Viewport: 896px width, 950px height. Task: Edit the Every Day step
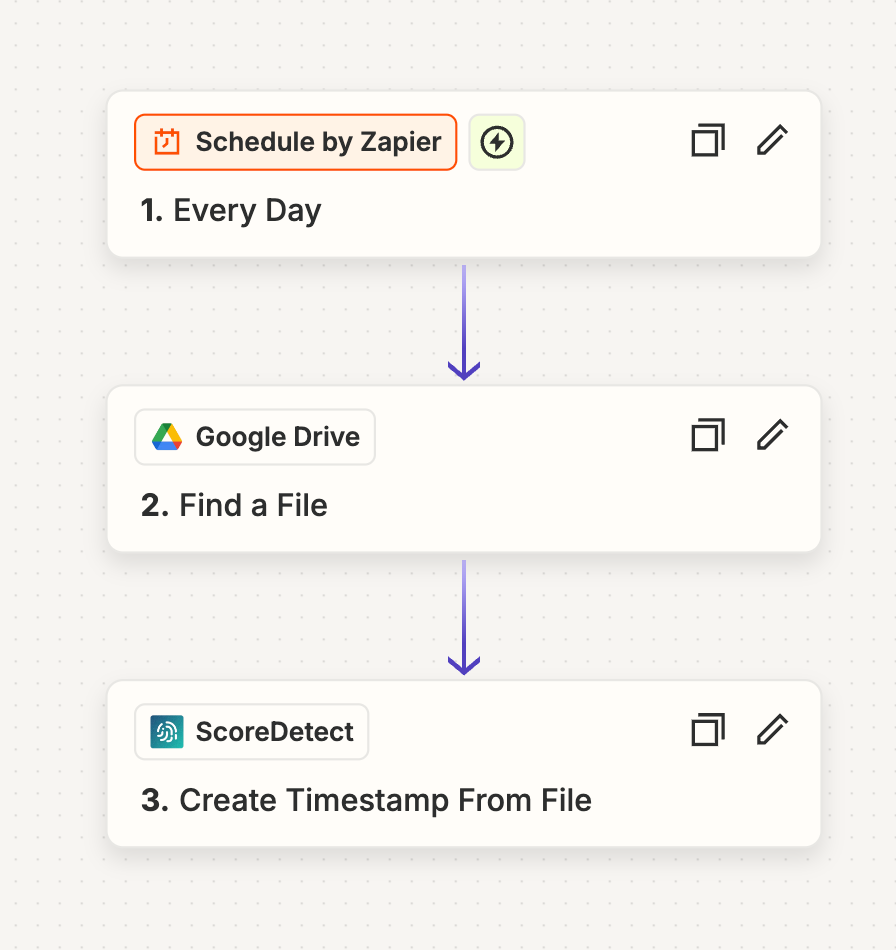click(772, 141)
